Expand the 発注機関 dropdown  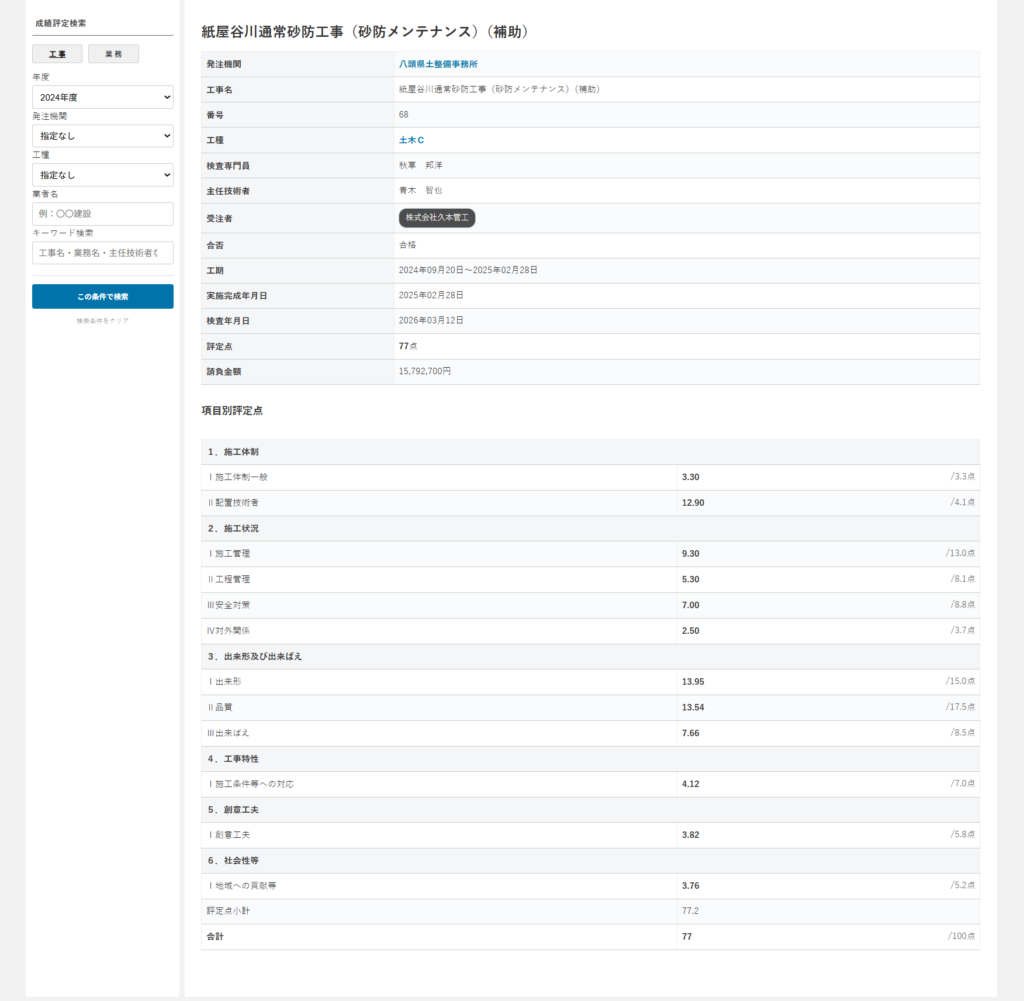[102, 136]
